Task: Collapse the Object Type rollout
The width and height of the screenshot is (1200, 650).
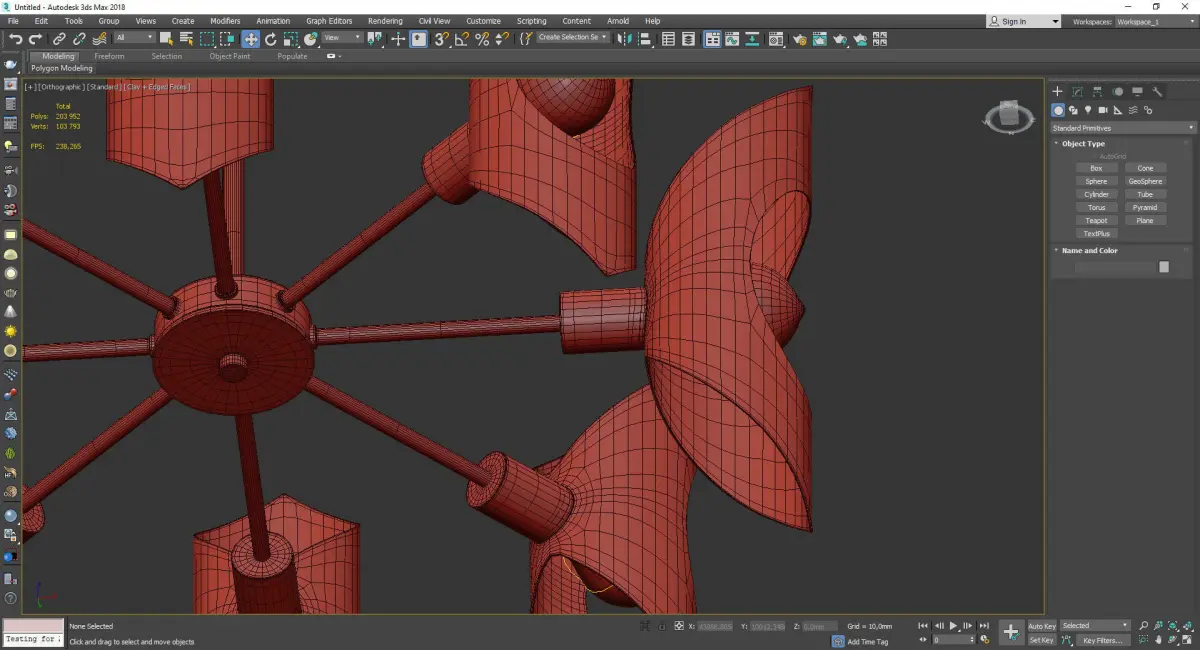Action: coord(1083,144)
